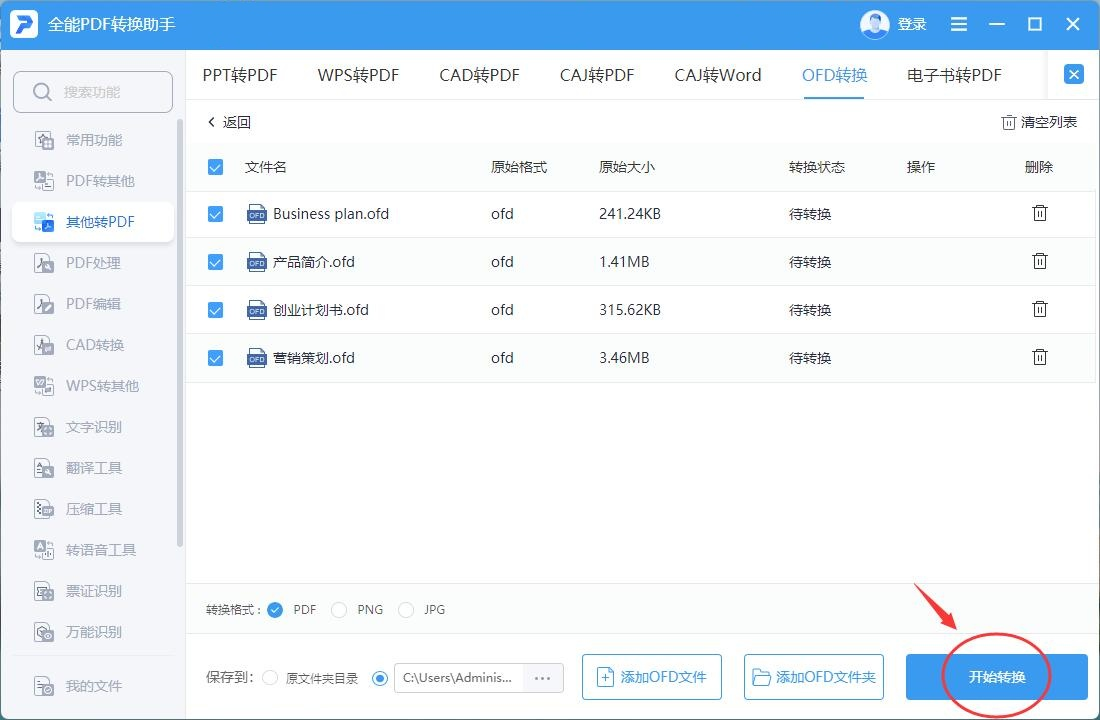Go back using the 返回 chevron

[x=211, y=122]
